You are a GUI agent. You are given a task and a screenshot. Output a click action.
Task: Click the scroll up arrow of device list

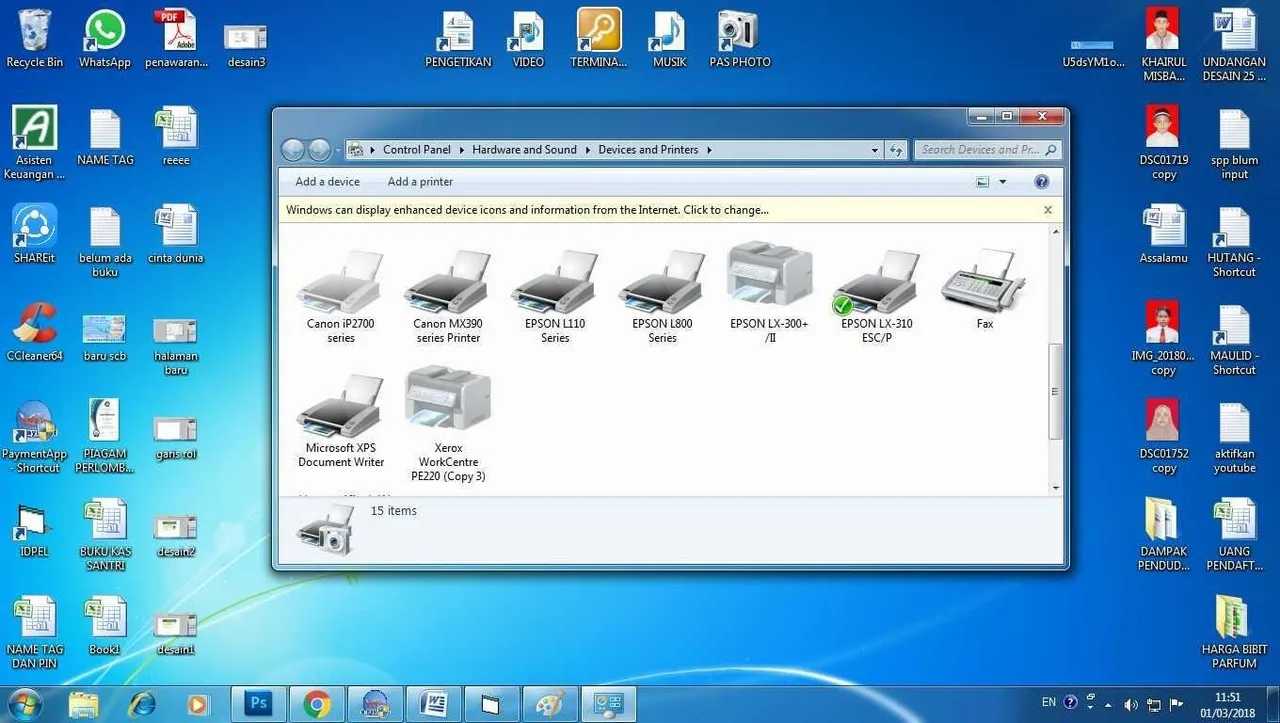(1055, 232)
